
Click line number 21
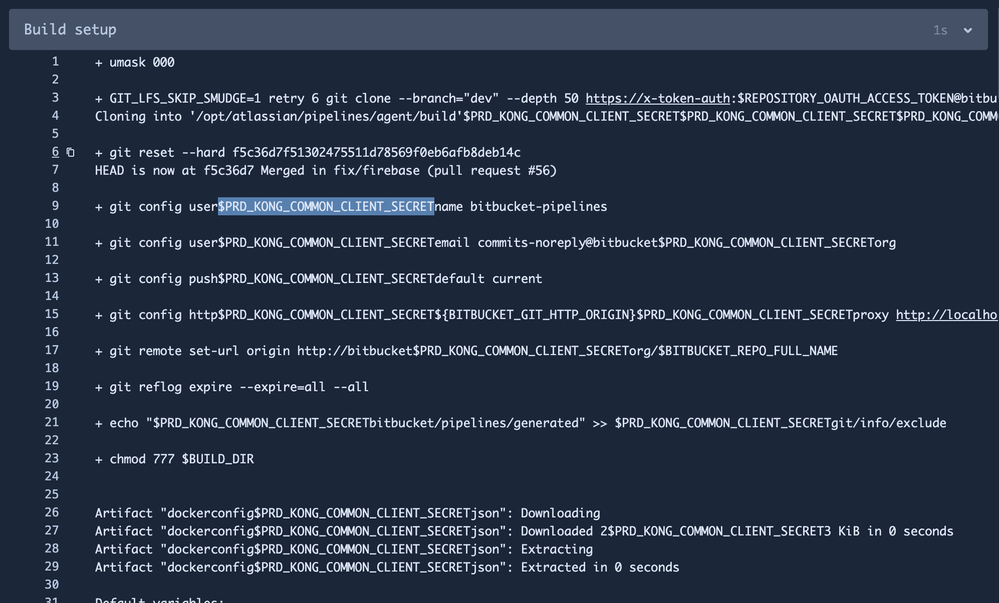[x=52, y=422]
